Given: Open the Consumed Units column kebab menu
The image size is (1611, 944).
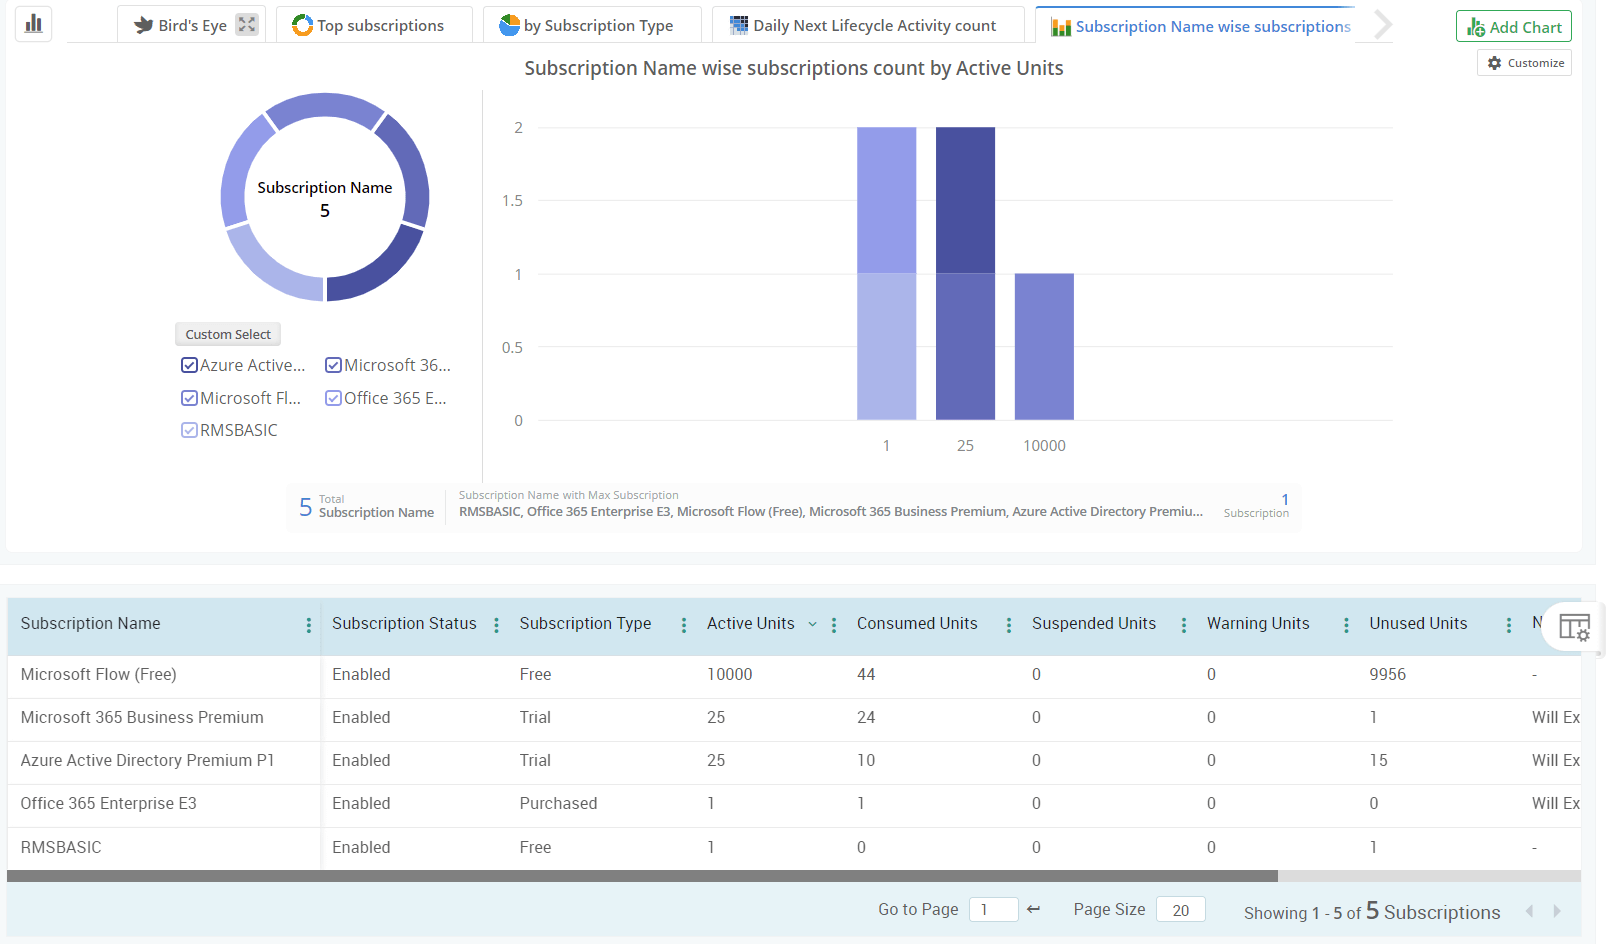Looking at the screenshot, I should 1010,624.
